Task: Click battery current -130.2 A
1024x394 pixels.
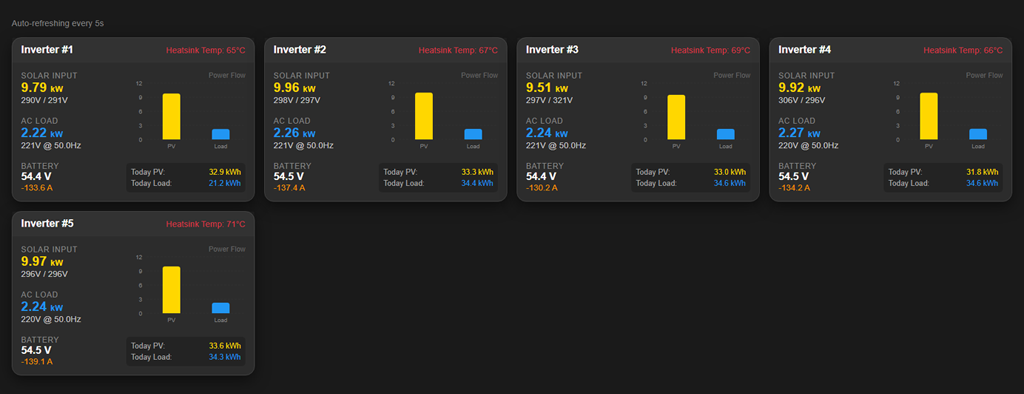Action: click(x=542, y=188)
